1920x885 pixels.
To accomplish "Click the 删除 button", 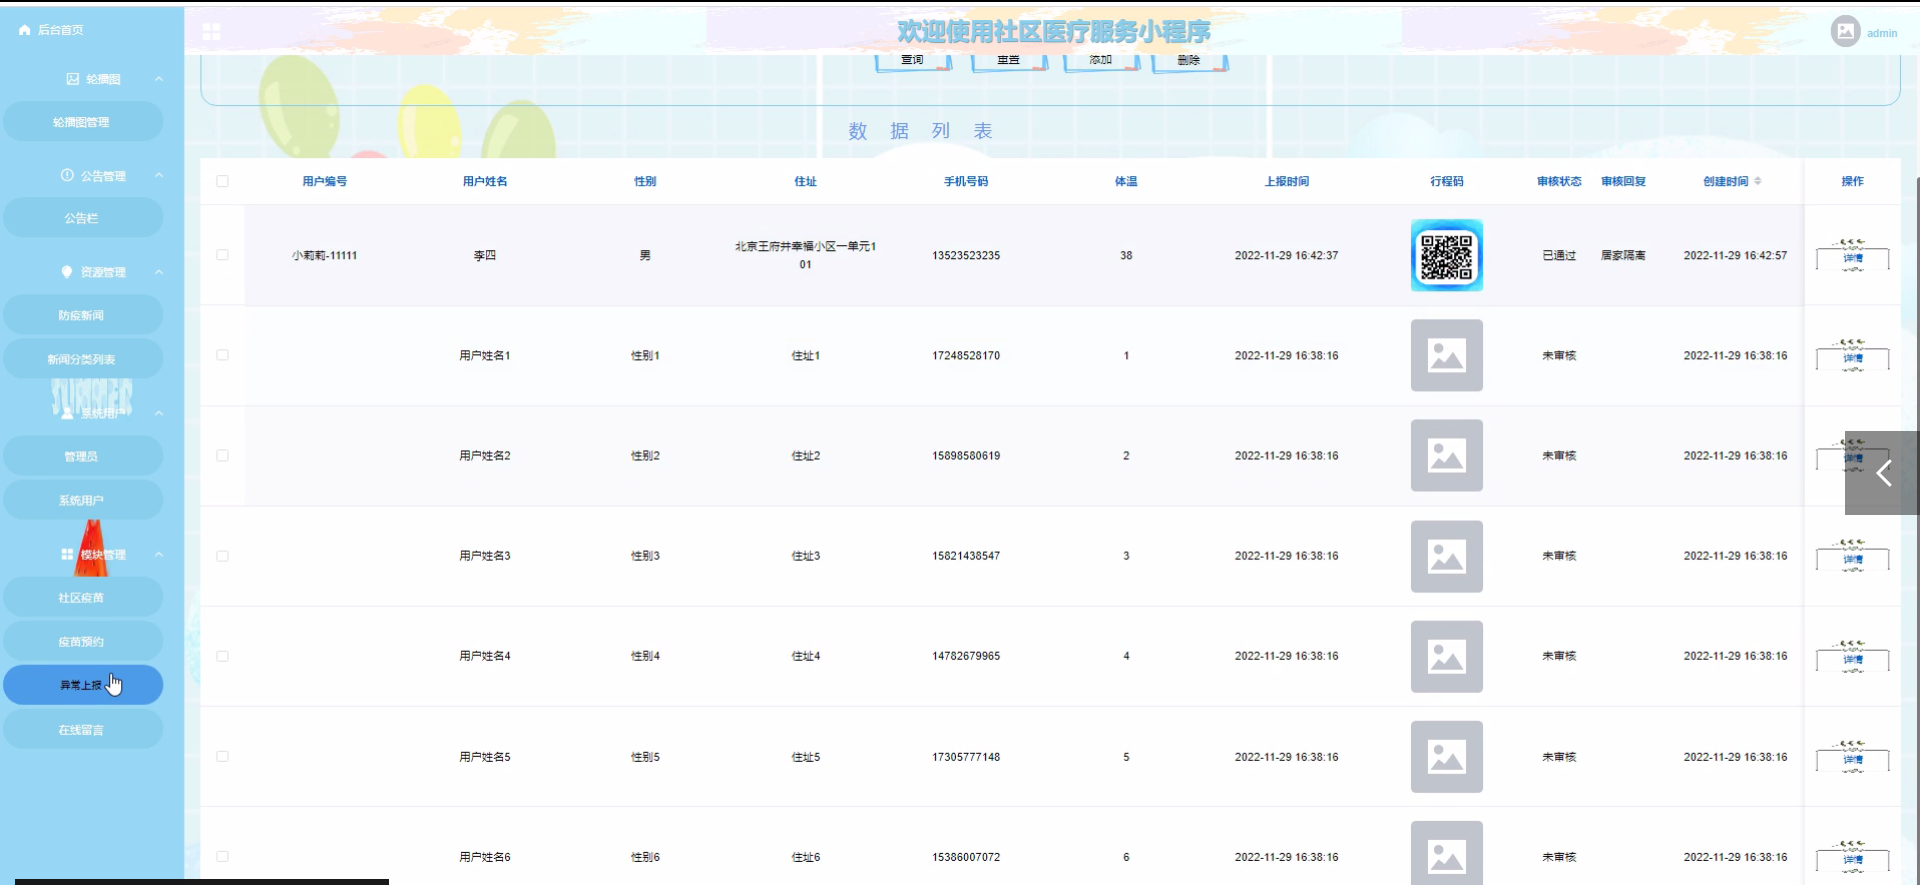I will pos(1189,60).
